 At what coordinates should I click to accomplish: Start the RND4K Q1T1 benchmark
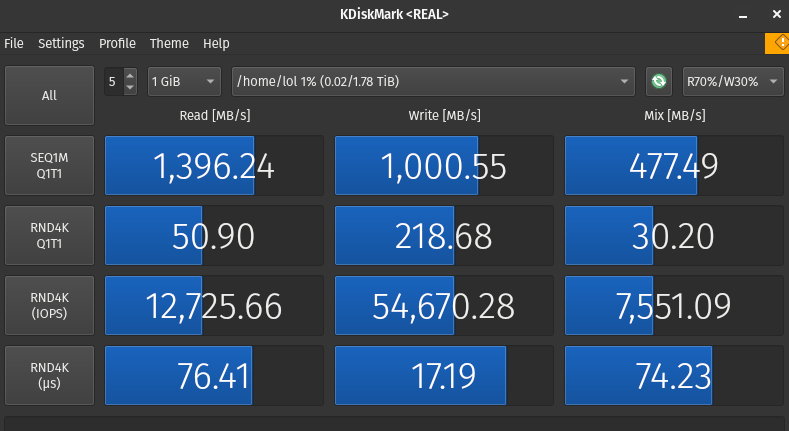click(x=49, y=236)
